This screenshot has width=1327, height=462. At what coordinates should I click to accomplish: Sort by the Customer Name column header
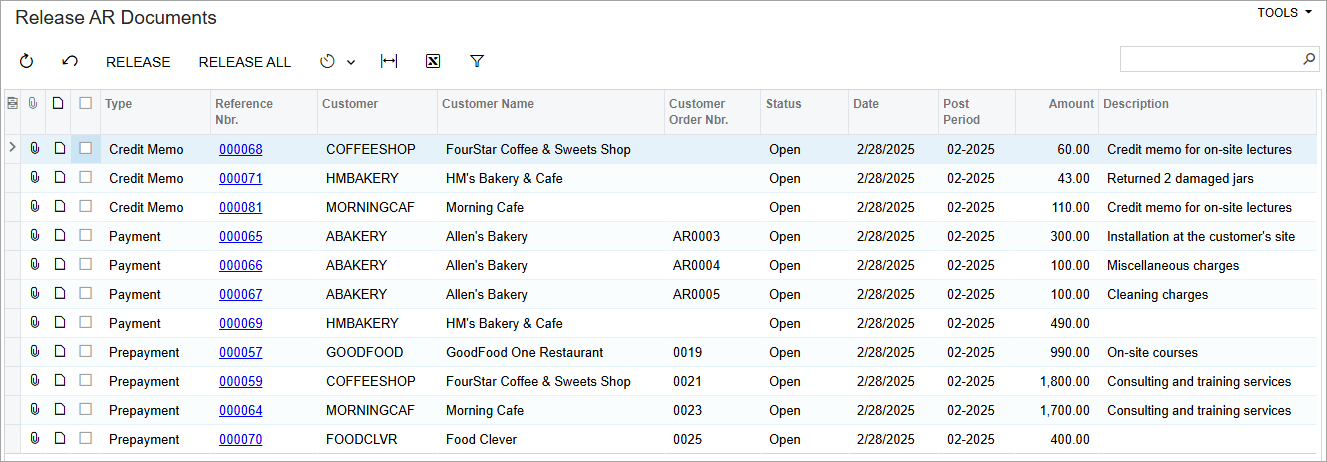[488, 104]
